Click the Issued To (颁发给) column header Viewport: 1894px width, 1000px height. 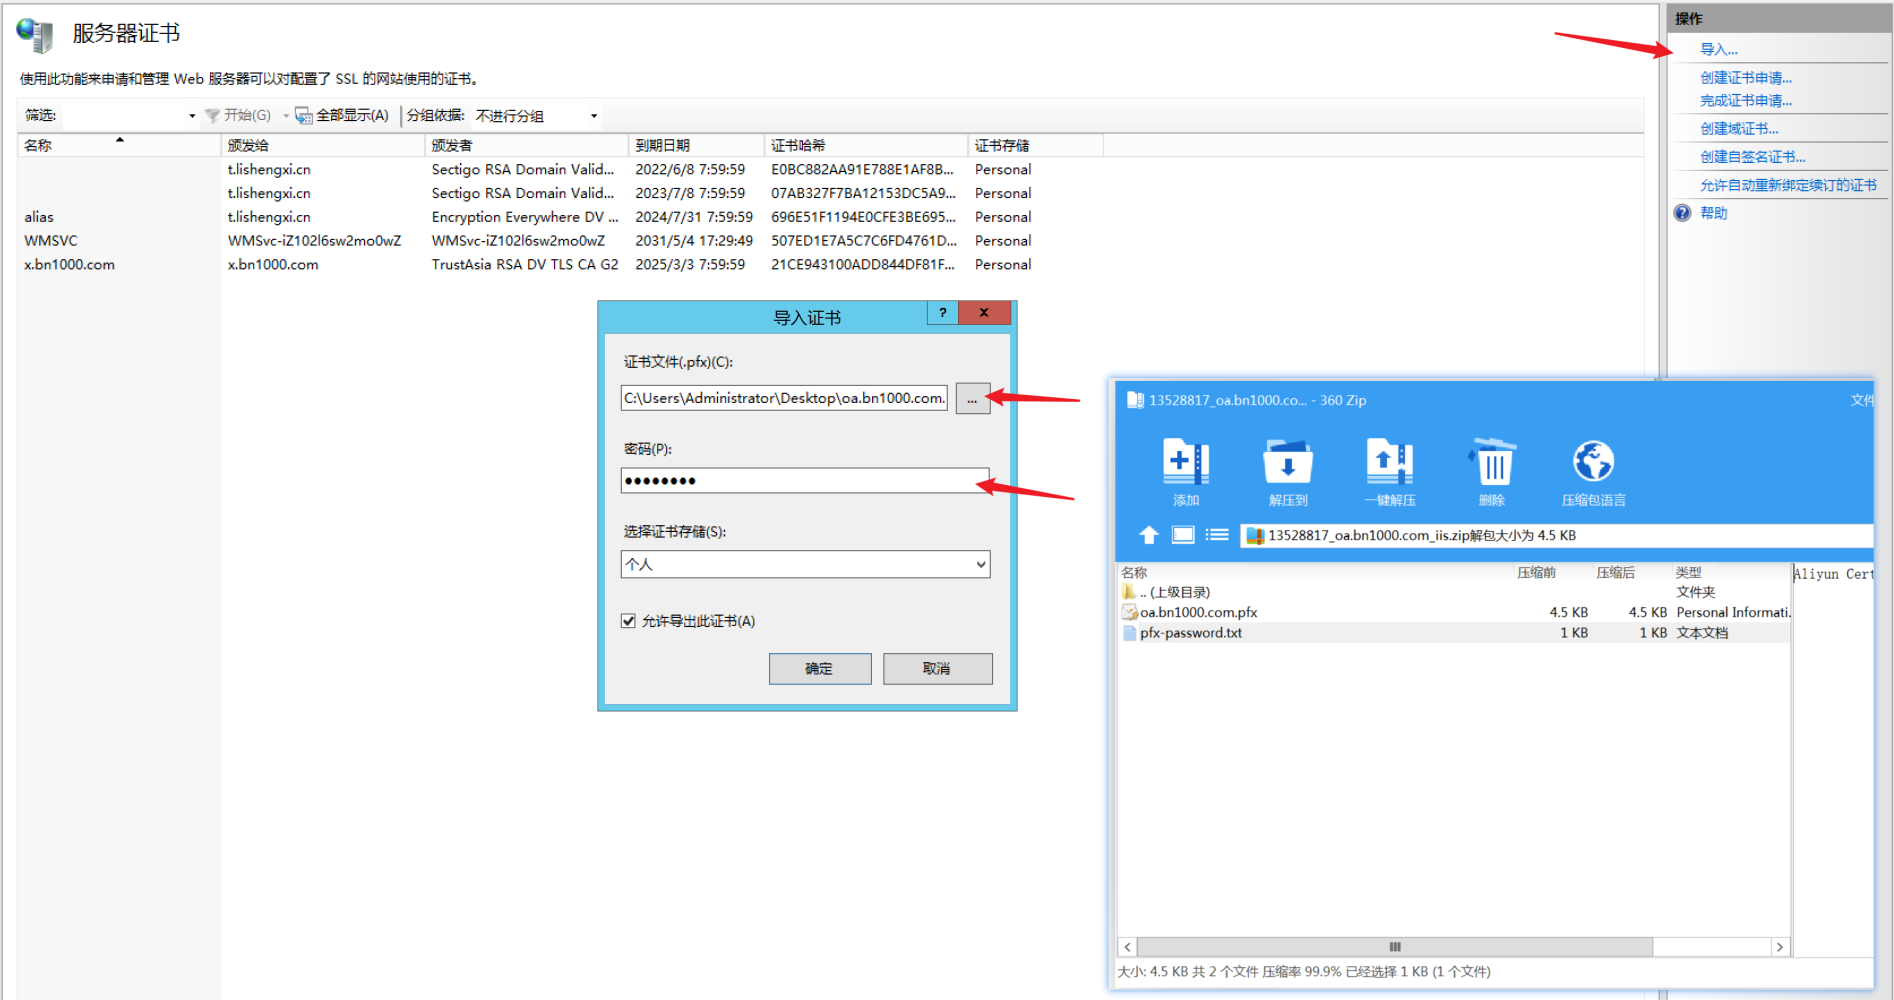click(x=323, y=146)
